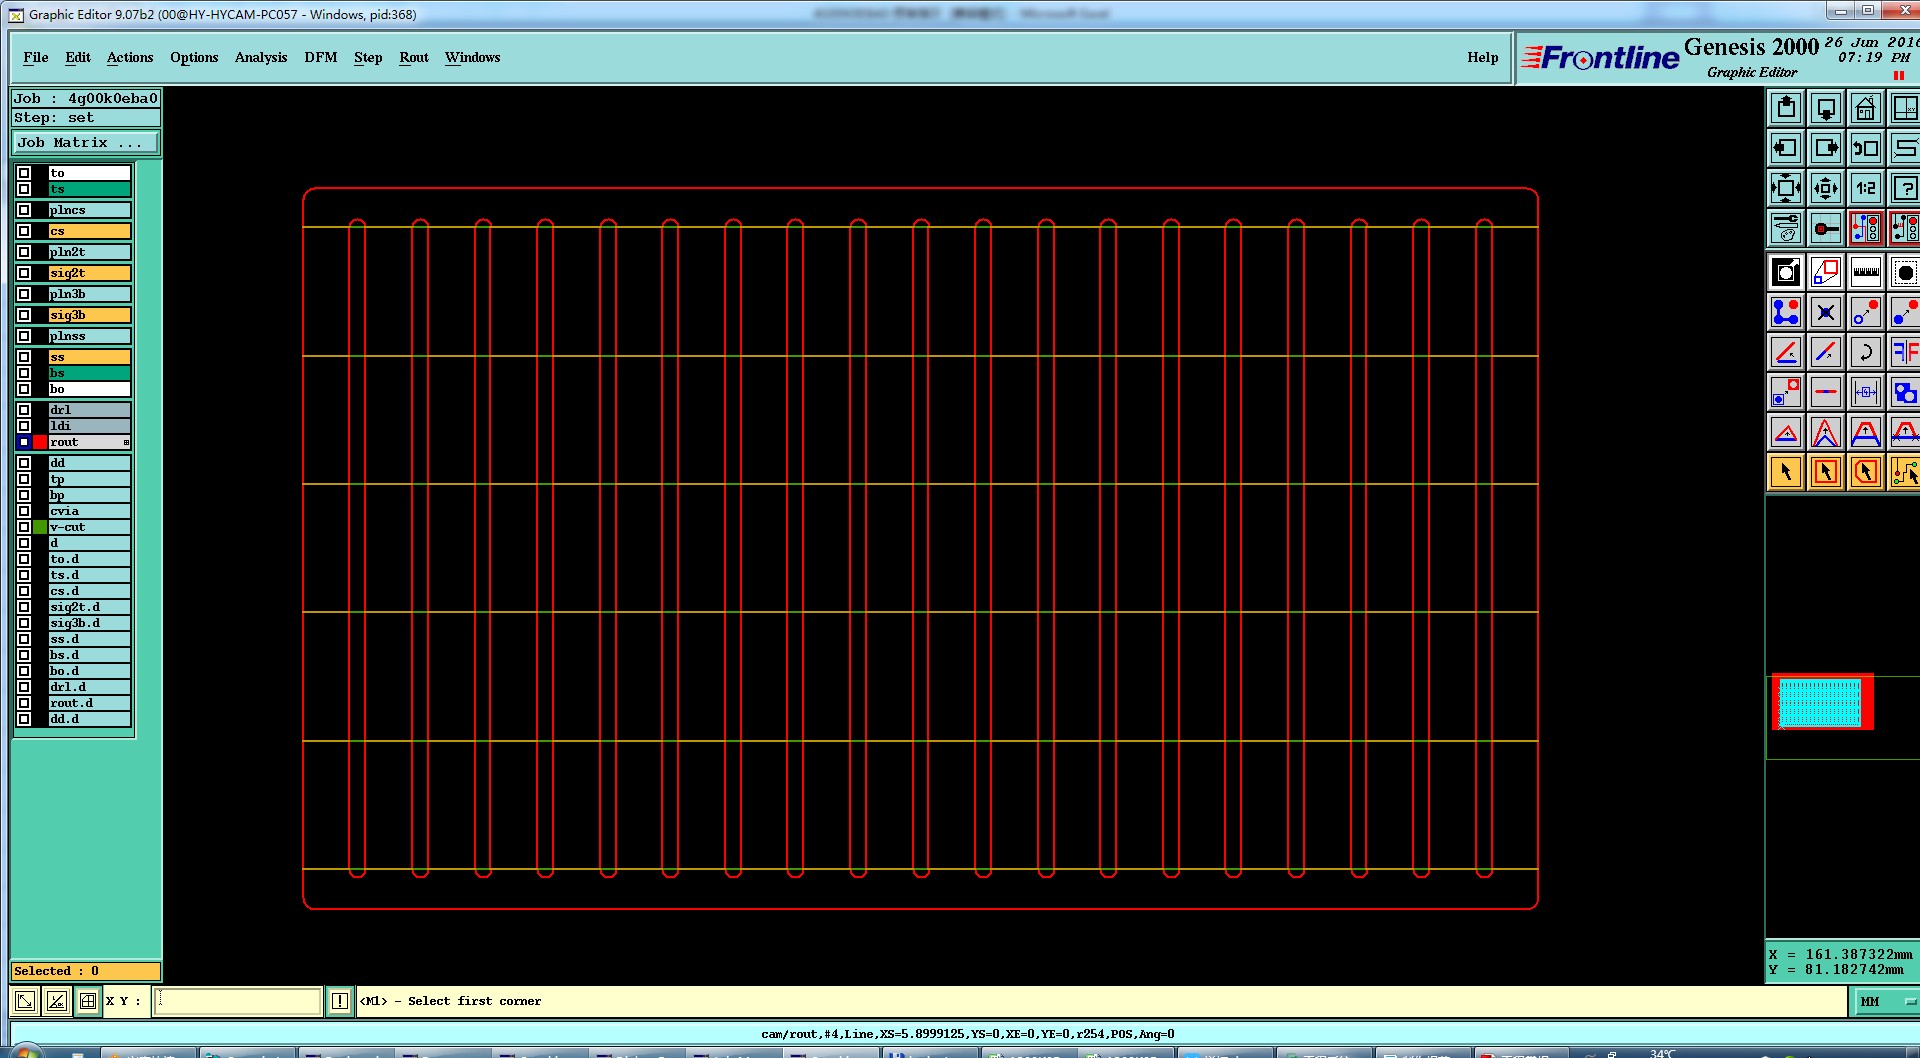Click the 1:2 scale zoom icon
1920x1058 pixels.
[x=1866, y=188]
